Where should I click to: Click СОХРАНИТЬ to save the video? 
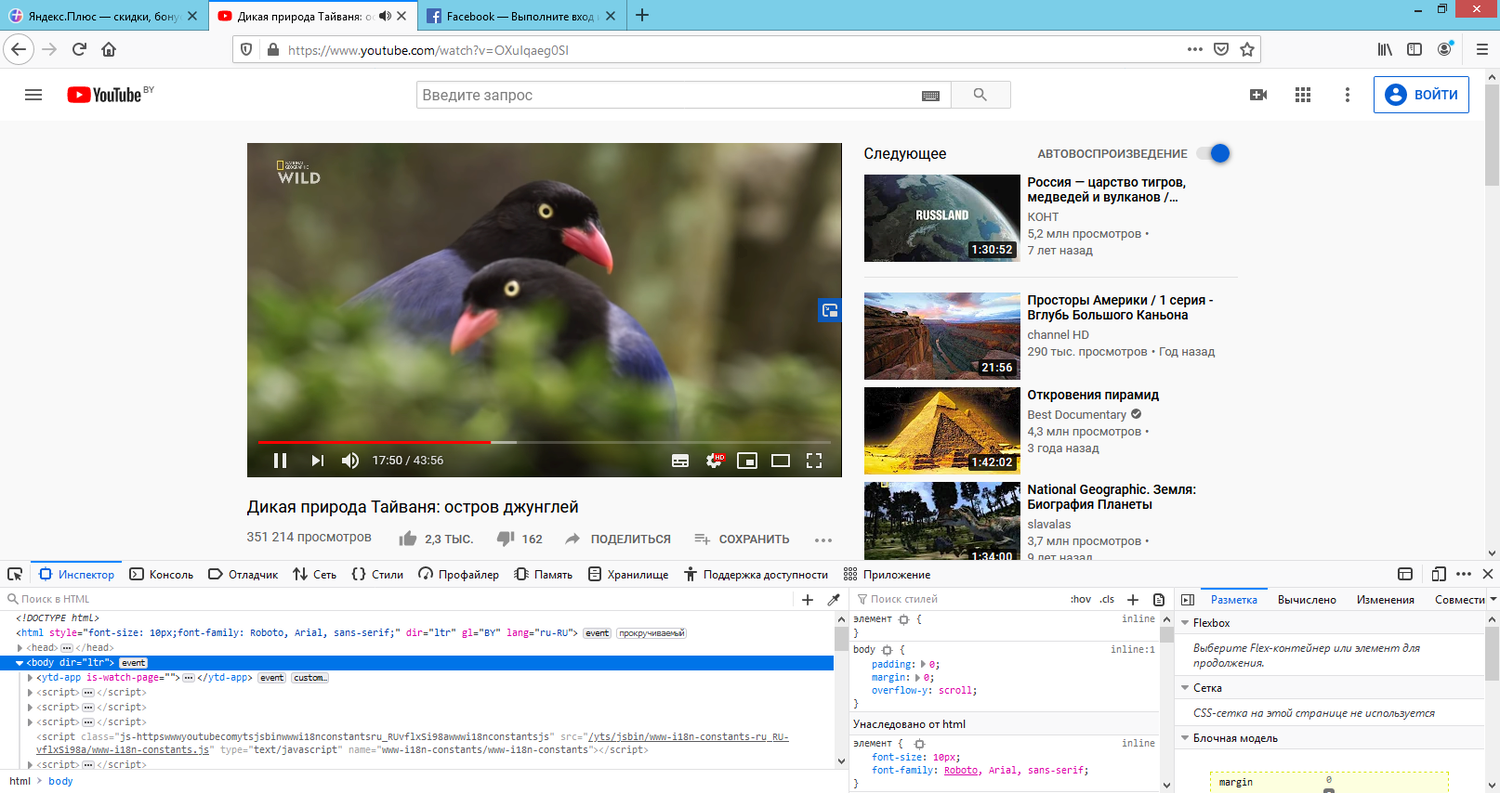pyautogui.click(x=742, y=539)
